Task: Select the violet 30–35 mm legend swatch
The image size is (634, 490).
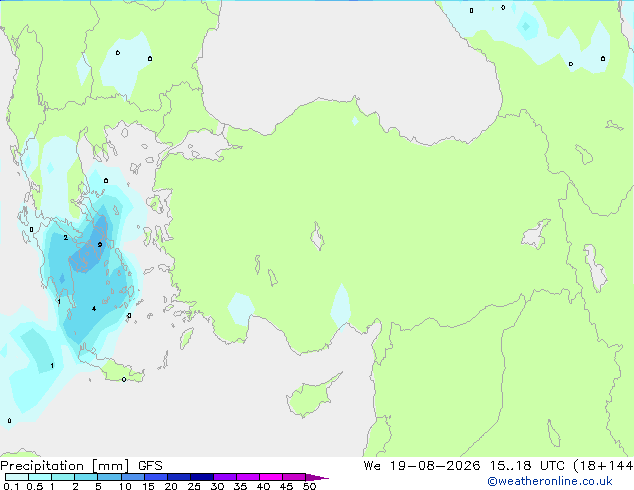Action: click(225, 477)
